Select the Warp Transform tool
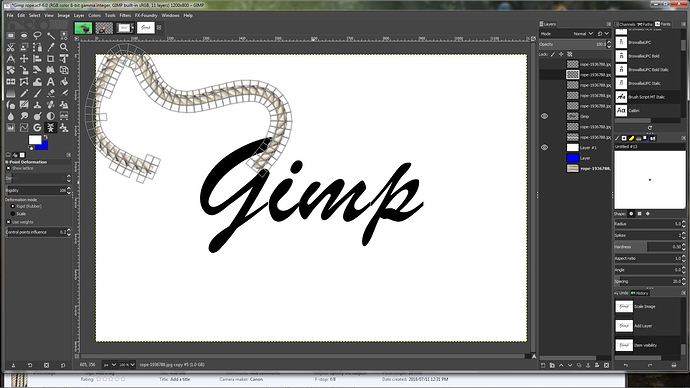The image size is (690, 388). [37, 82]
